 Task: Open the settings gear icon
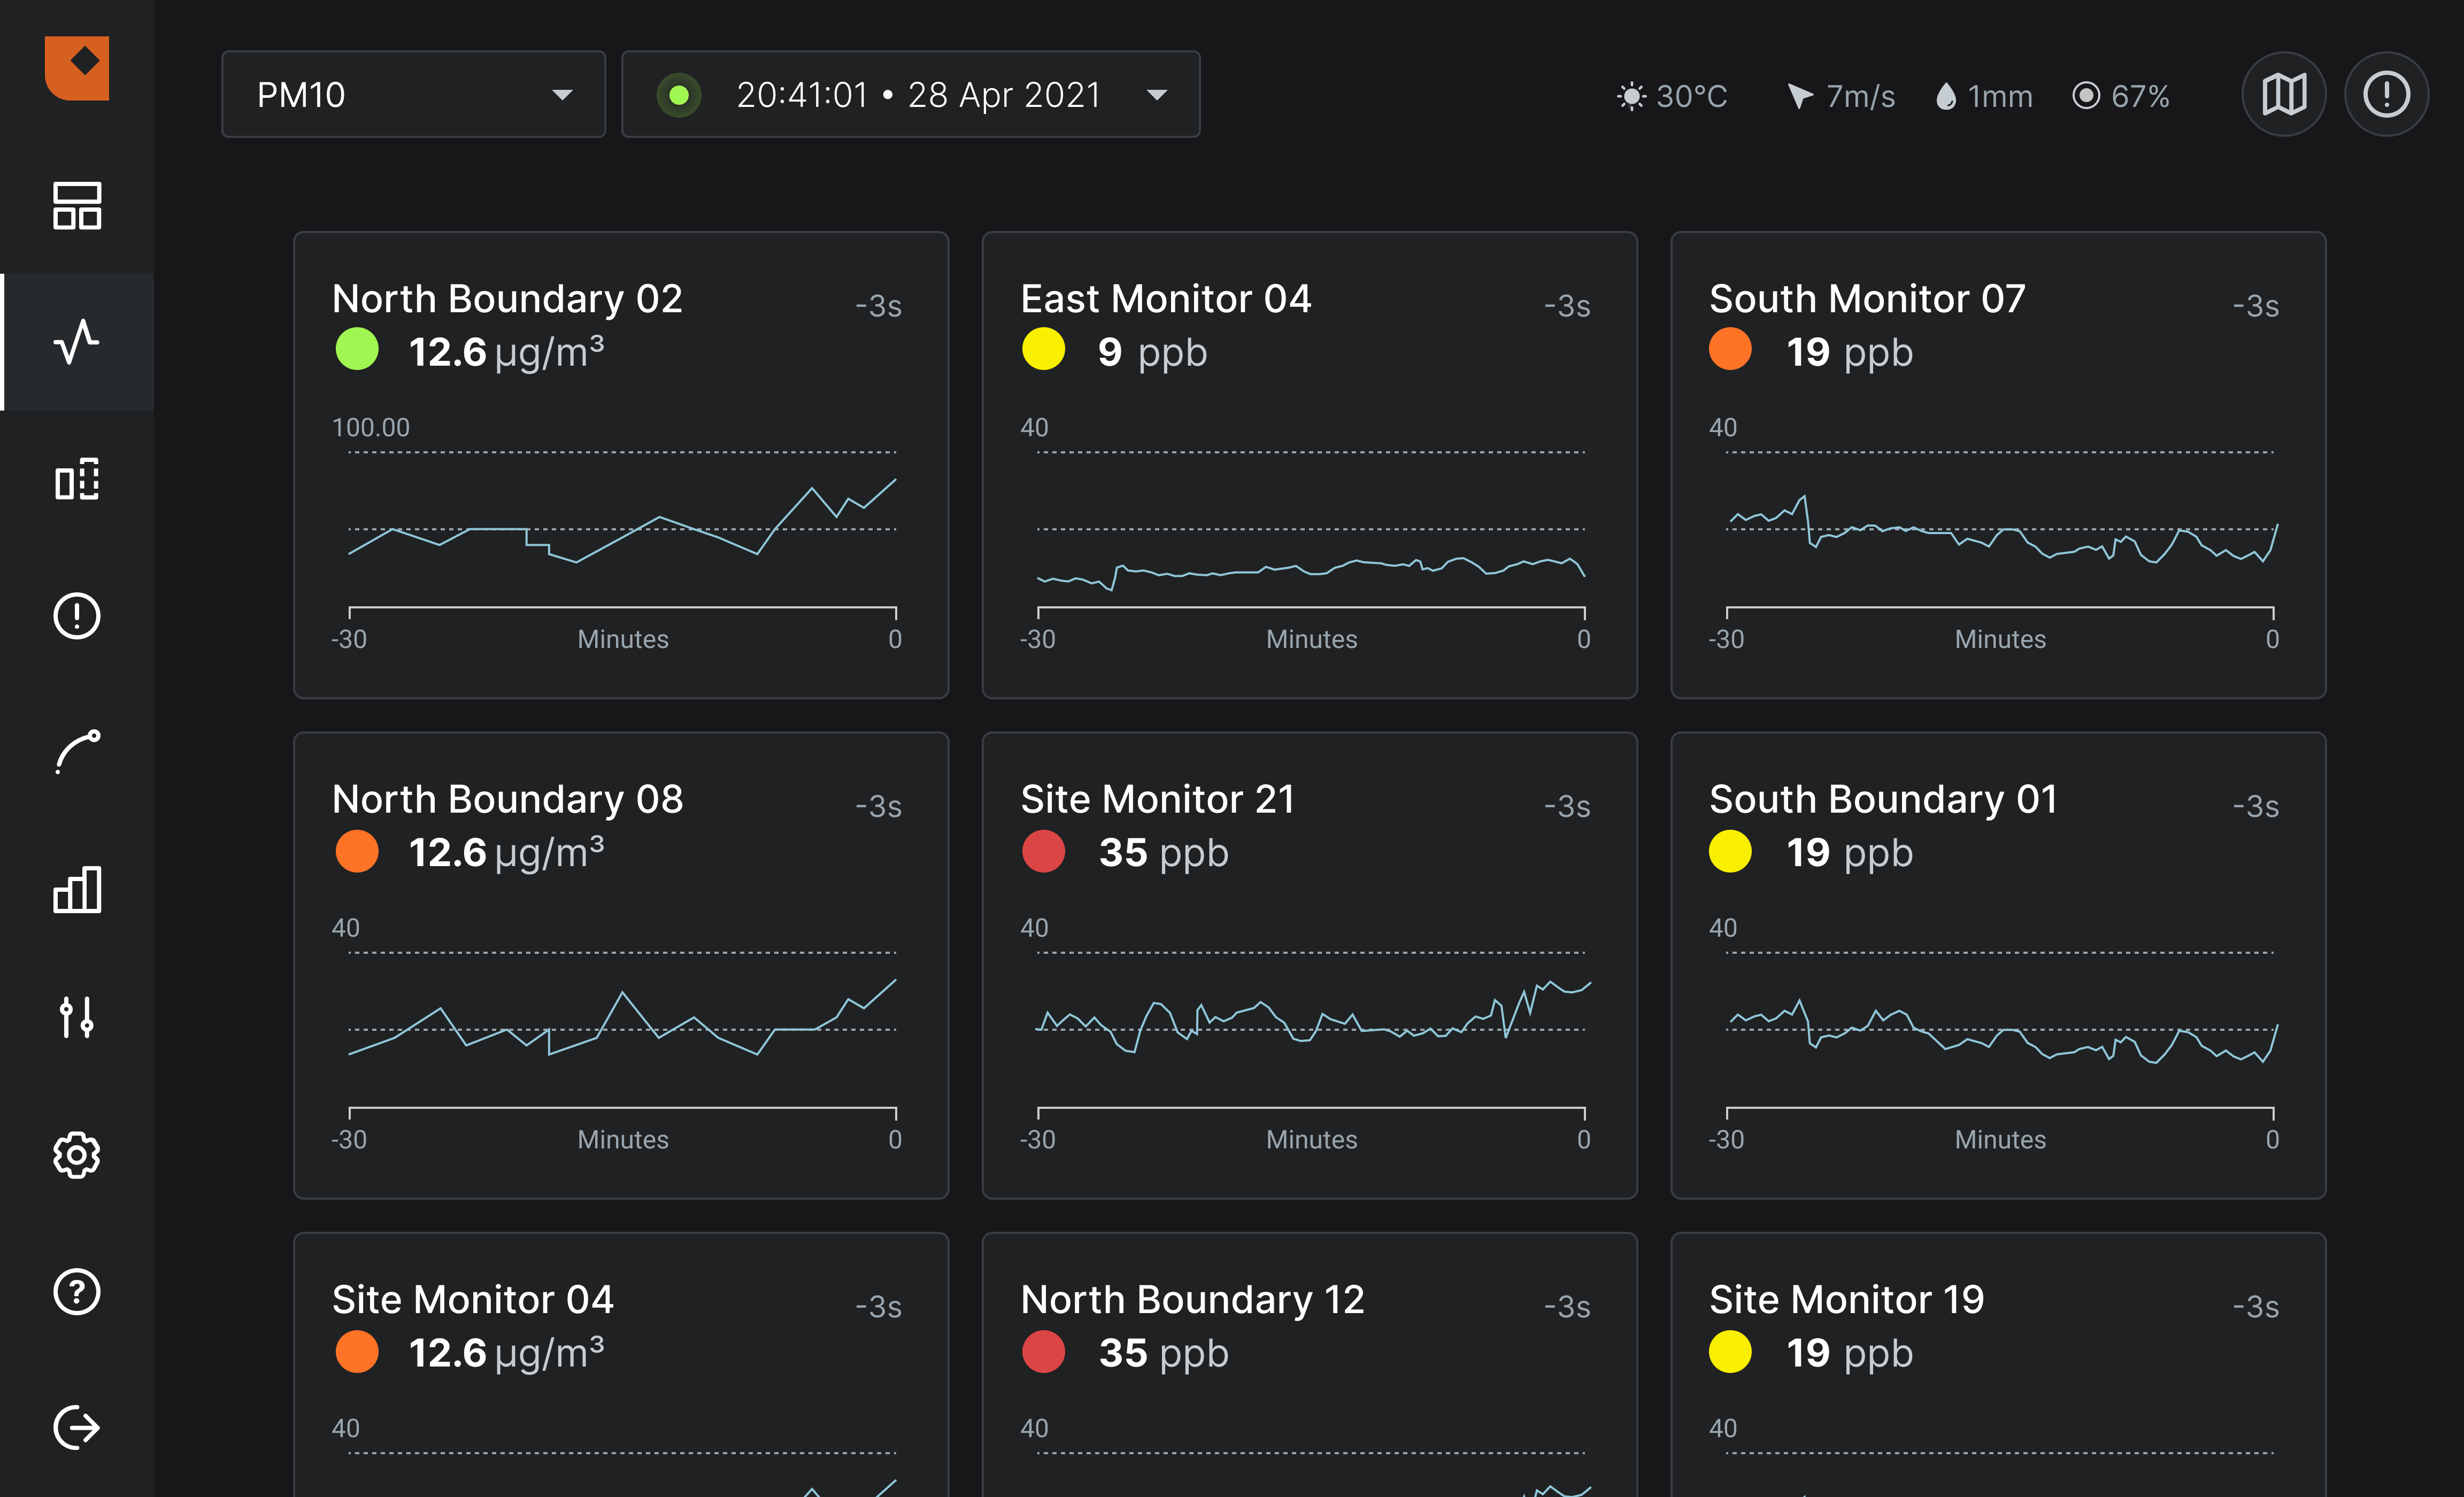coord(77,1155)
